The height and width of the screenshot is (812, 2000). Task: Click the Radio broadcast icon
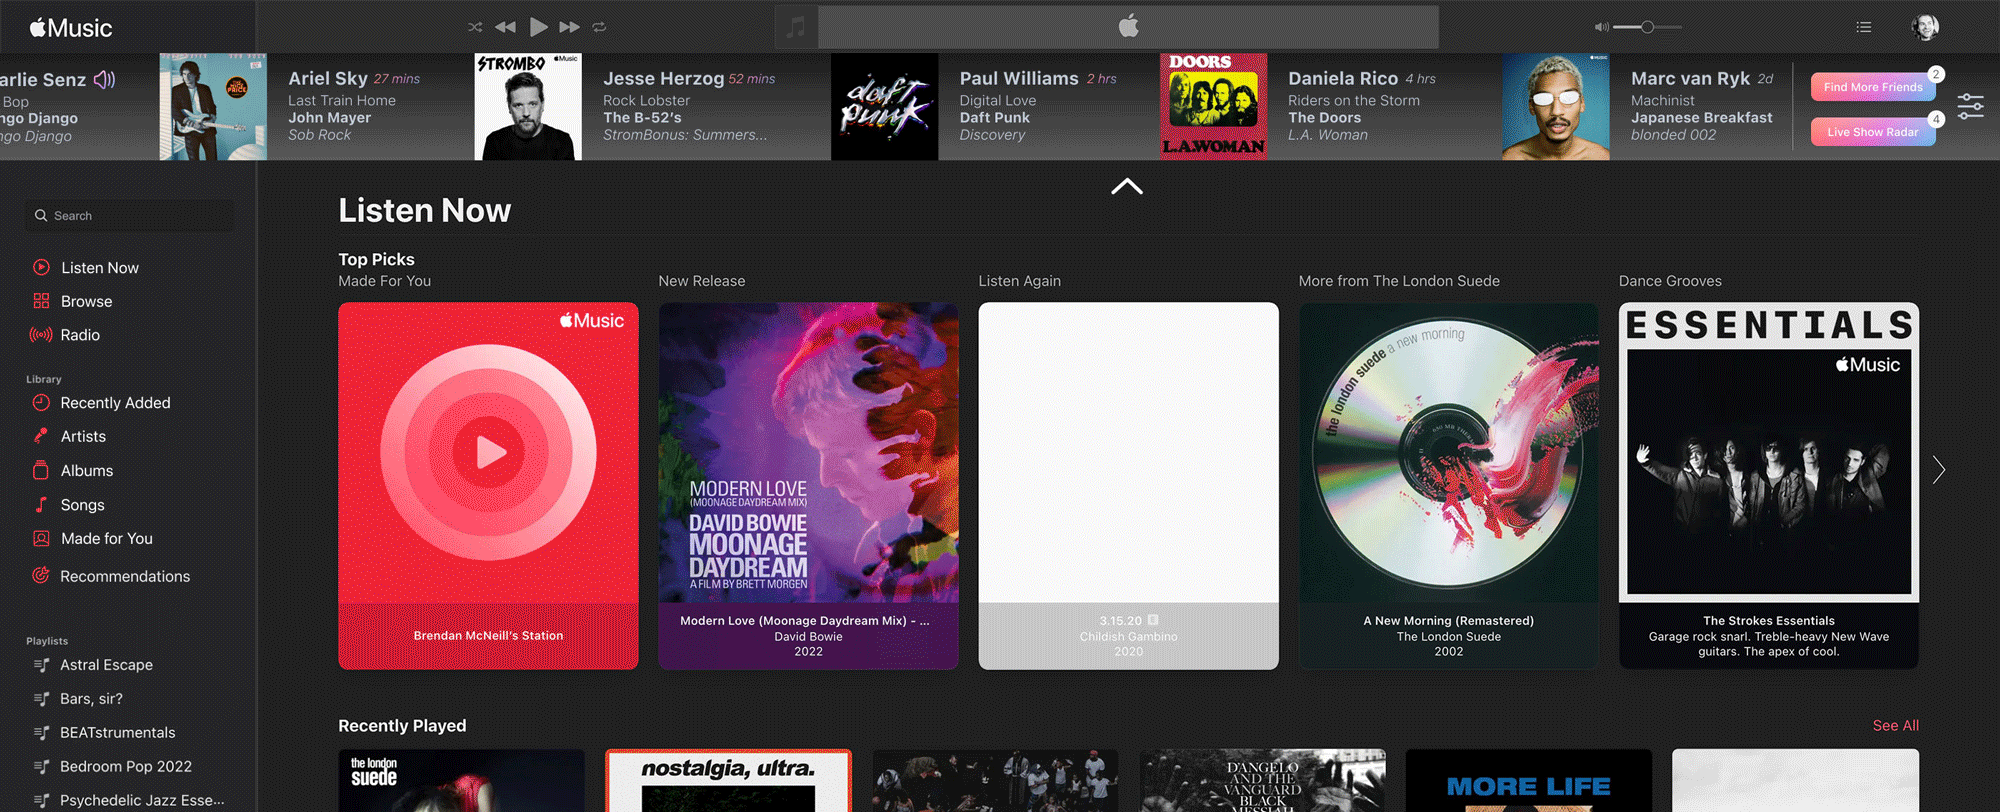tap(41, 335)
